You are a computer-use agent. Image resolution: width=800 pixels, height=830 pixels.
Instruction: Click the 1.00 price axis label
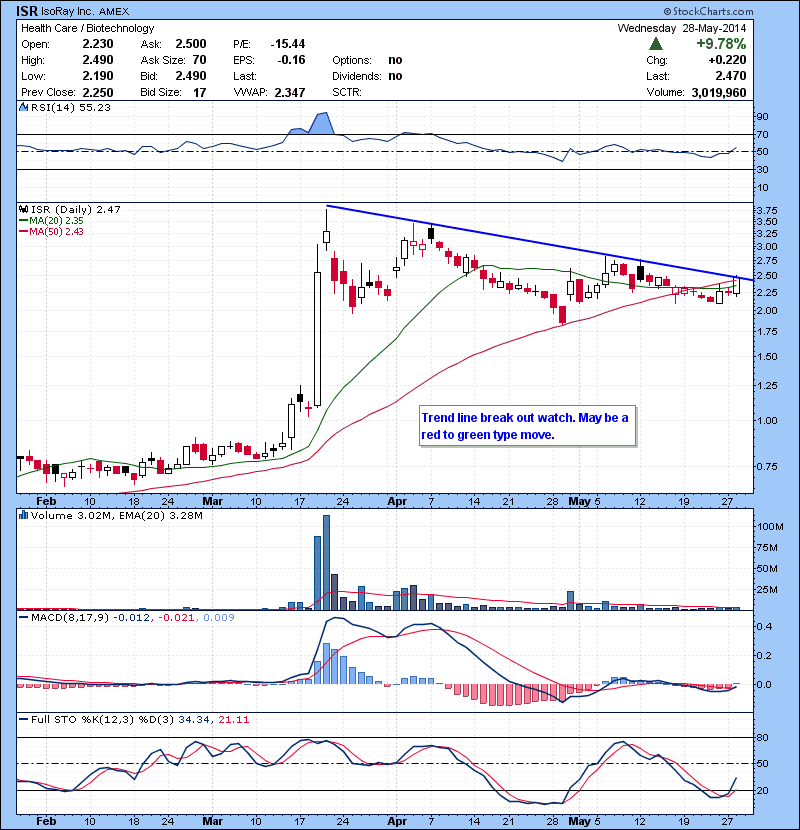pyautogui.click(x=767, y=421)
